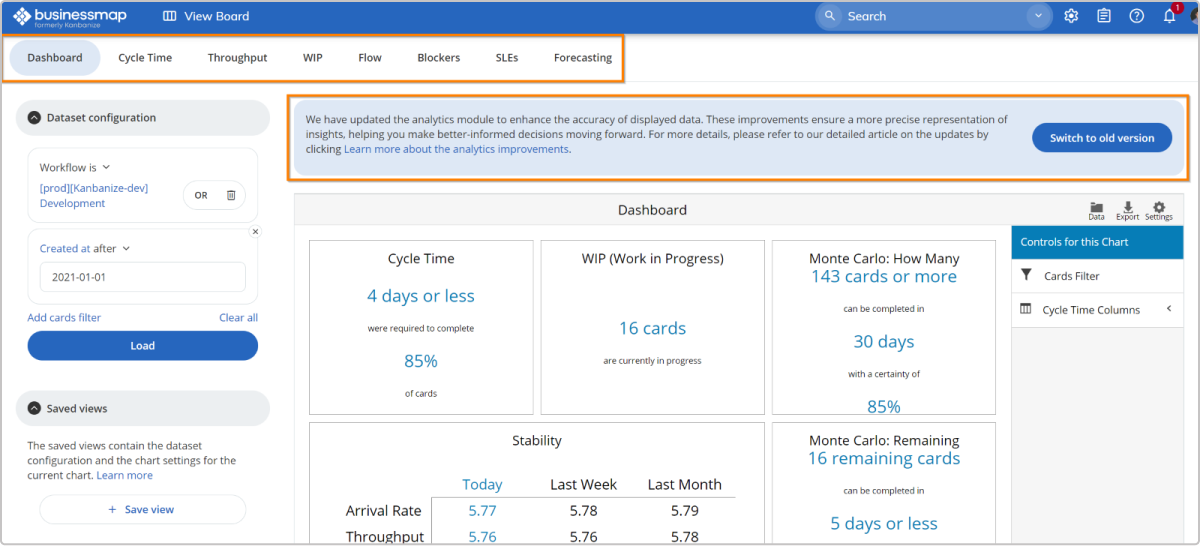Remove the Created at filter
The height and width of the screenshot is (546, 1200).
(255, 232)
